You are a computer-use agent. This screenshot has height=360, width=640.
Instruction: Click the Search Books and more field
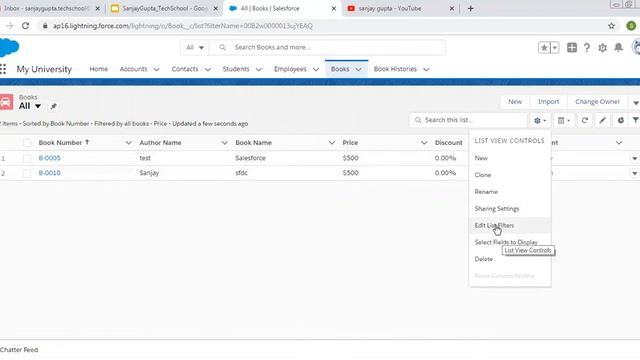click(x=327, y=48)
